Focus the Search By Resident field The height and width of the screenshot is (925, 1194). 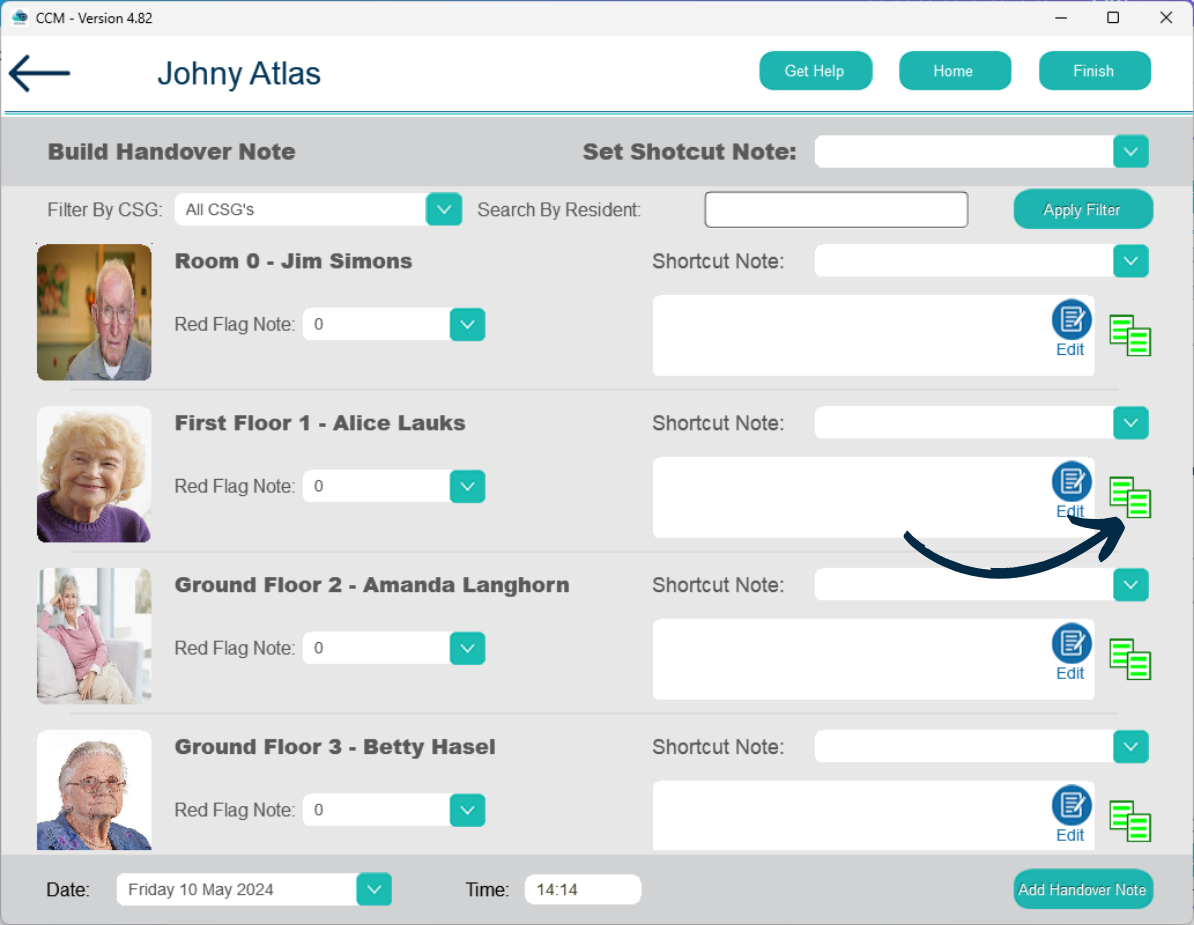pyautogui.click(x=836, y=209)
